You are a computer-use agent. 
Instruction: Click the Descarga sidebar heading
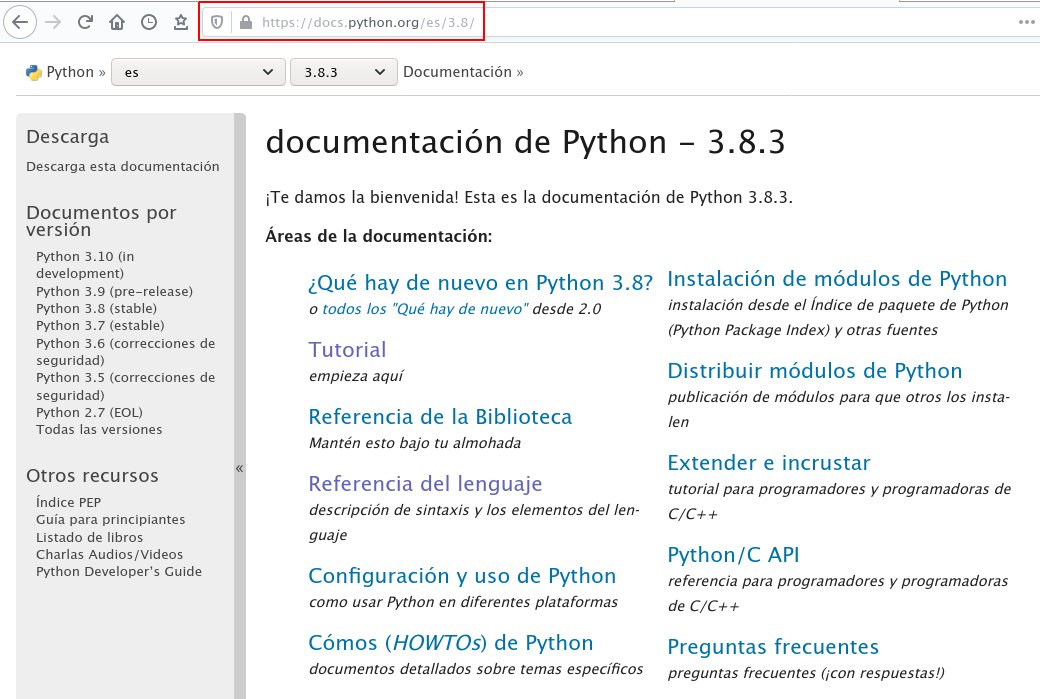(x=68, y=137)
